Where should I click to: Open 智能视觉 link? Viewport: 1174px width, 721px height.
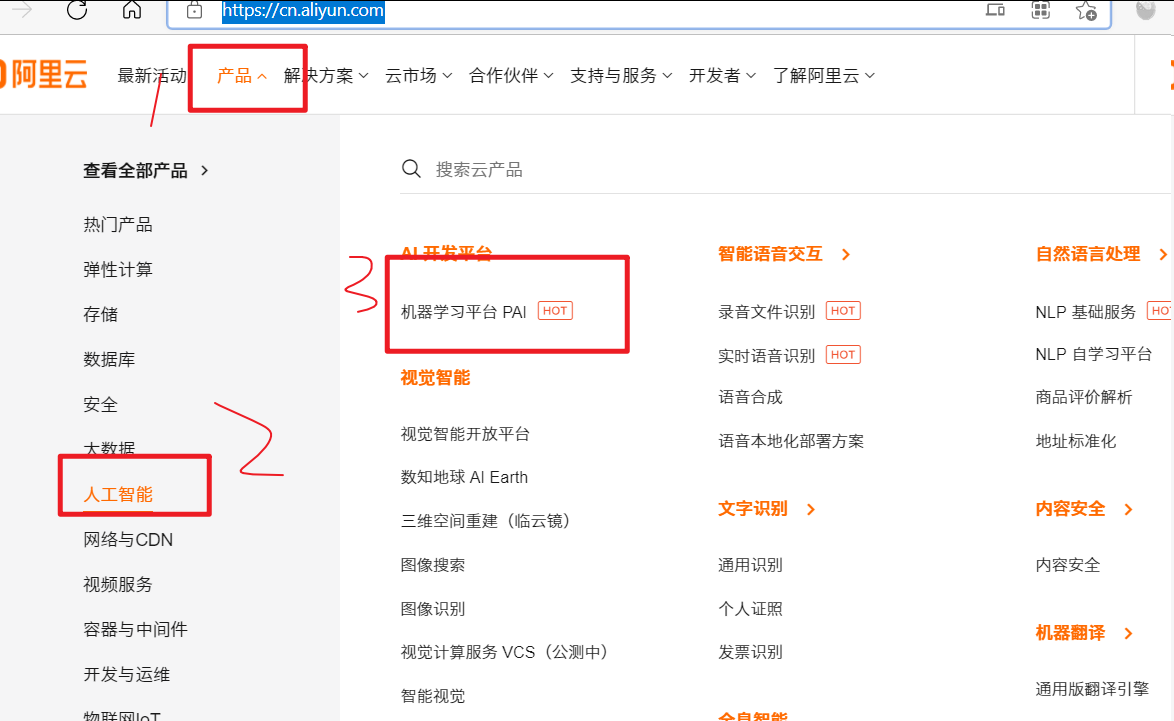(433, 696)
